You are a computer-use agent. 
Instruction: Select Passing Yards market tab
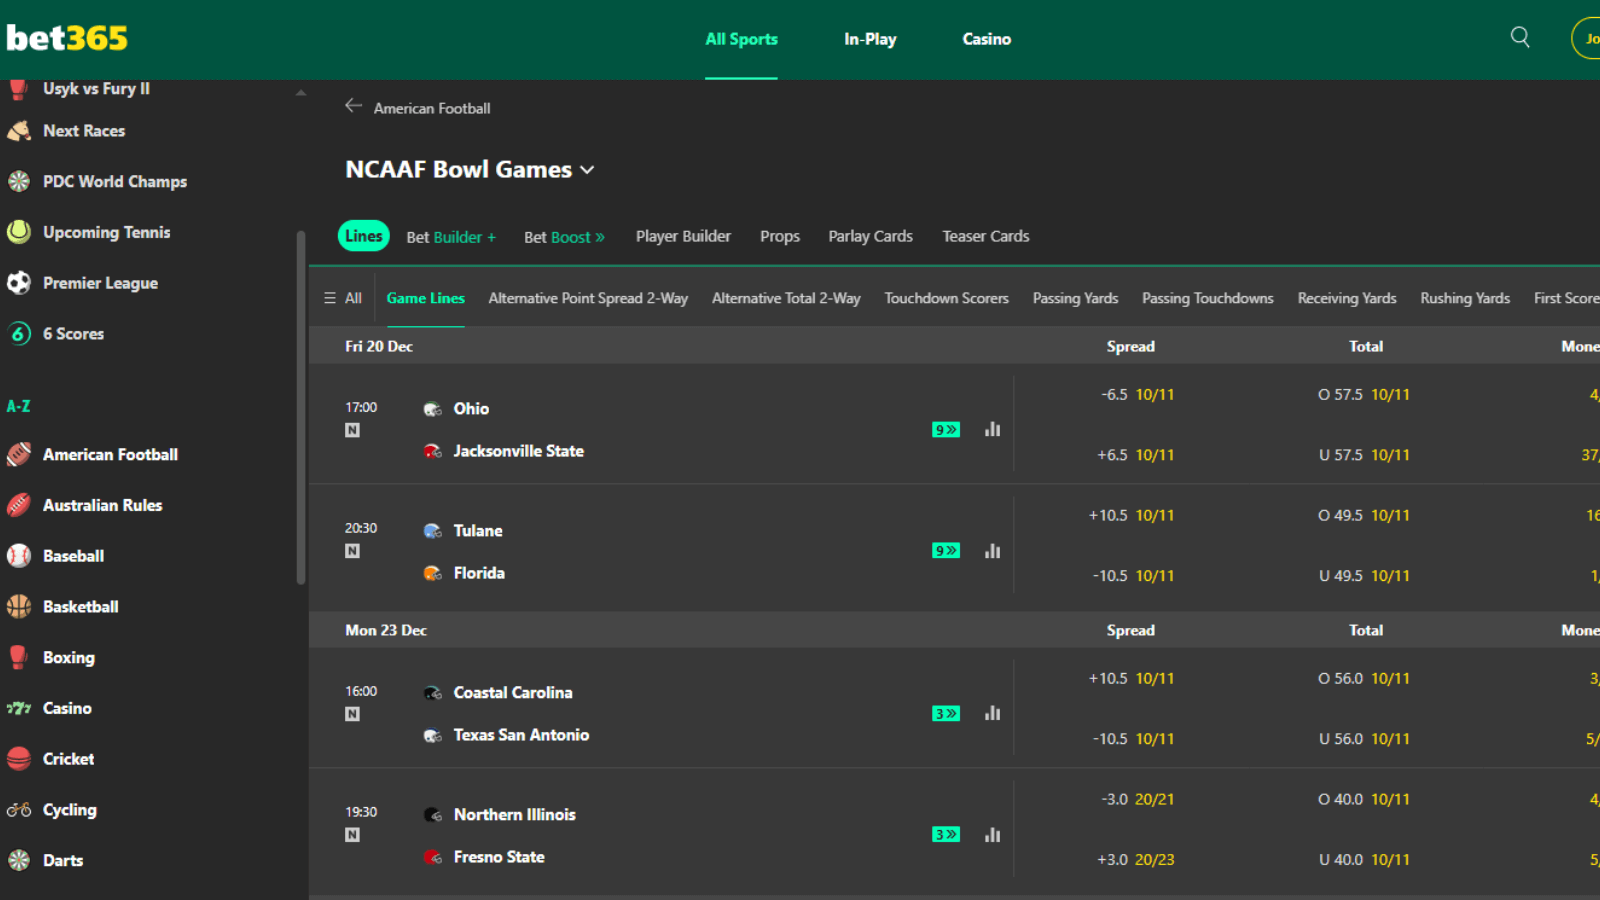(x=1075, y=298)
